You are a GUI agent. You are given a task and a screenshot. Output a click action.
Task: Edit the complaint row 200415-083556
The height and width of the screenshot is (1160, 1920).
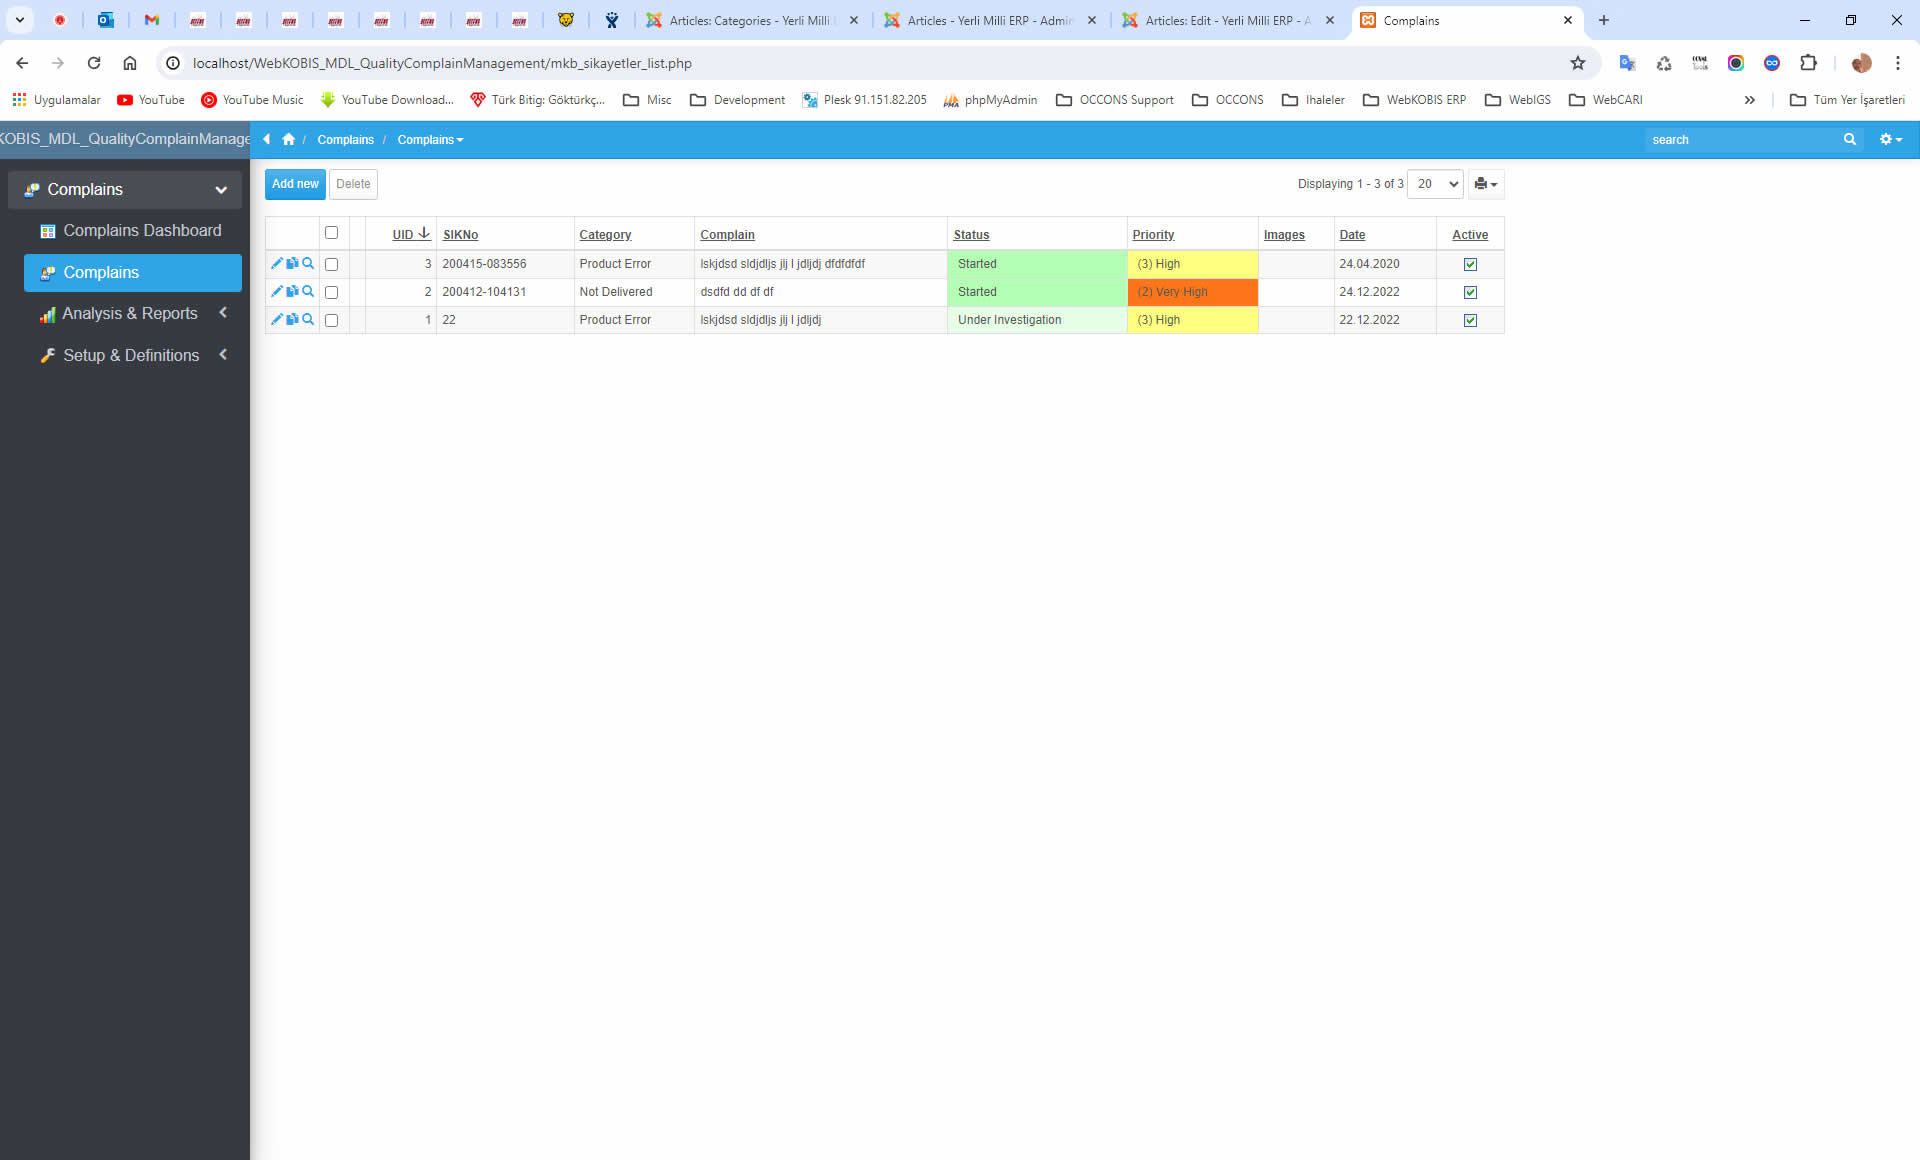[x=276, y=264]
